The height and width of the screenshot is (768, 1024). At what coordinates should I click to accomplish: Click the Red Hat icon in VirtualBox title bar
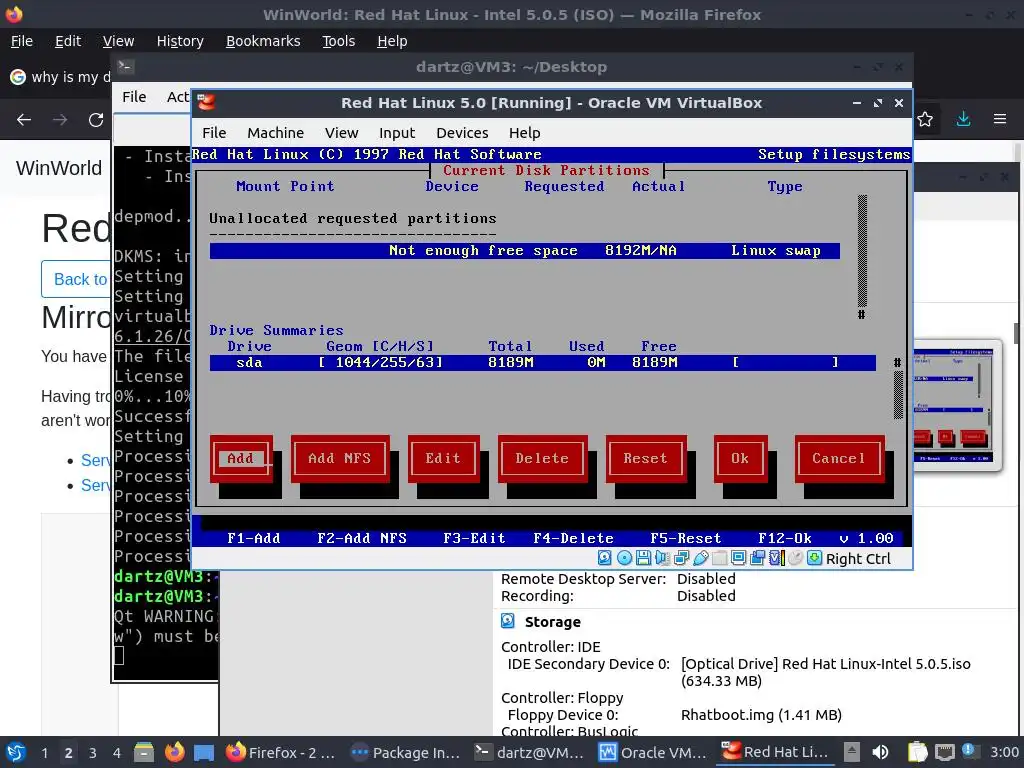coord(206,103)
